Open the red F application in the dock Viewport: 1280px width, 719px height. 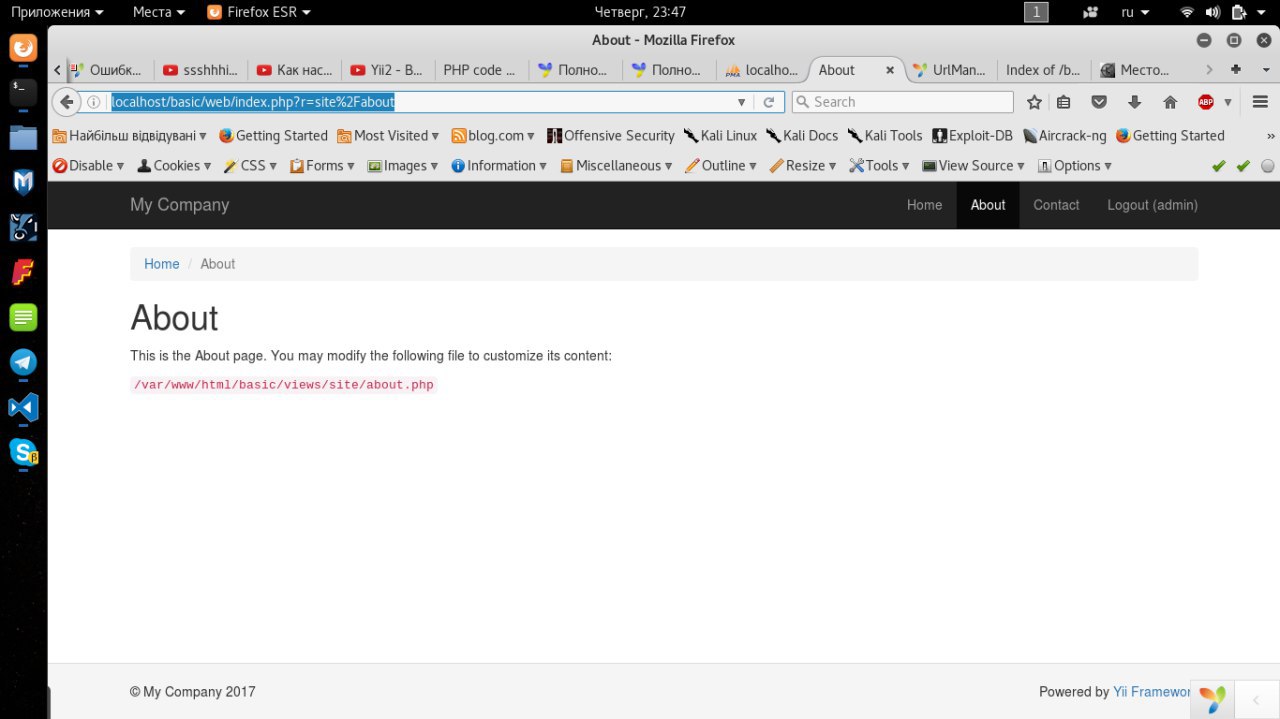tap(23, 272)
